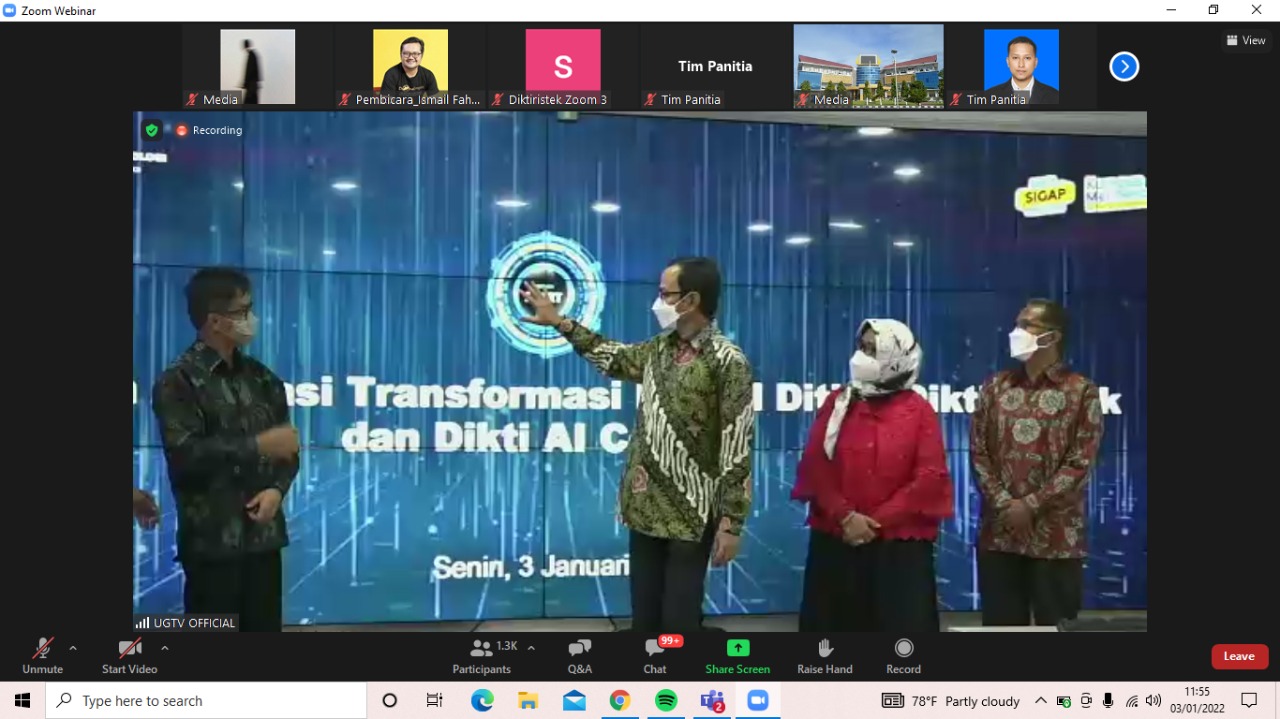Image resolution: width=1280 pixels, height=719 pixels.
Task: Unmute your microphone
Action: pyautogui.click(x=41, y=655)
